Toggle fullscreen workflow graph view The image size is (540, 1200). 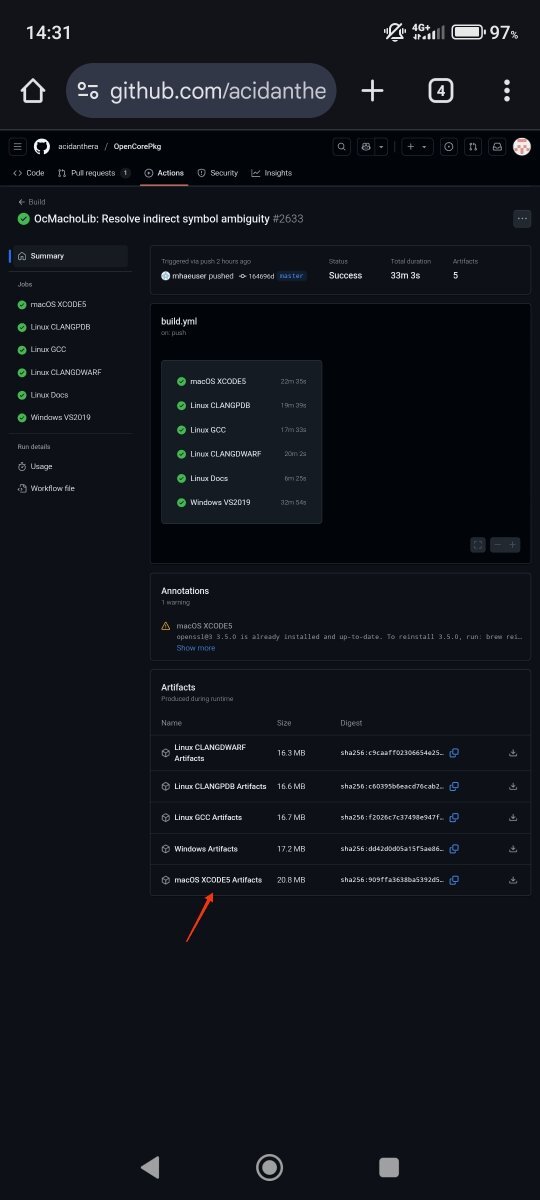coord(478,545)
